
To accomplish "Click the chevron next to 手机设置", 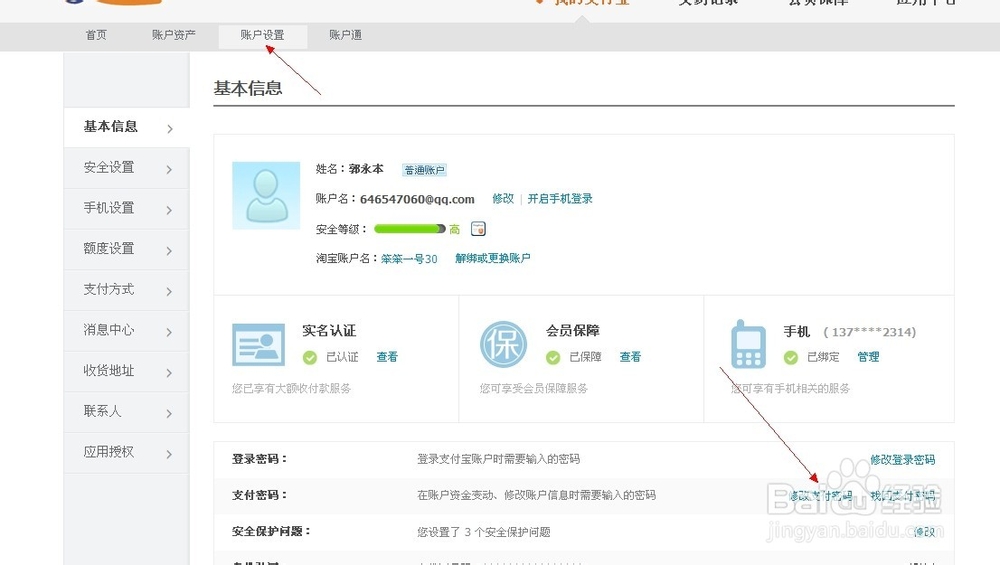I will [x=170, y=210].
